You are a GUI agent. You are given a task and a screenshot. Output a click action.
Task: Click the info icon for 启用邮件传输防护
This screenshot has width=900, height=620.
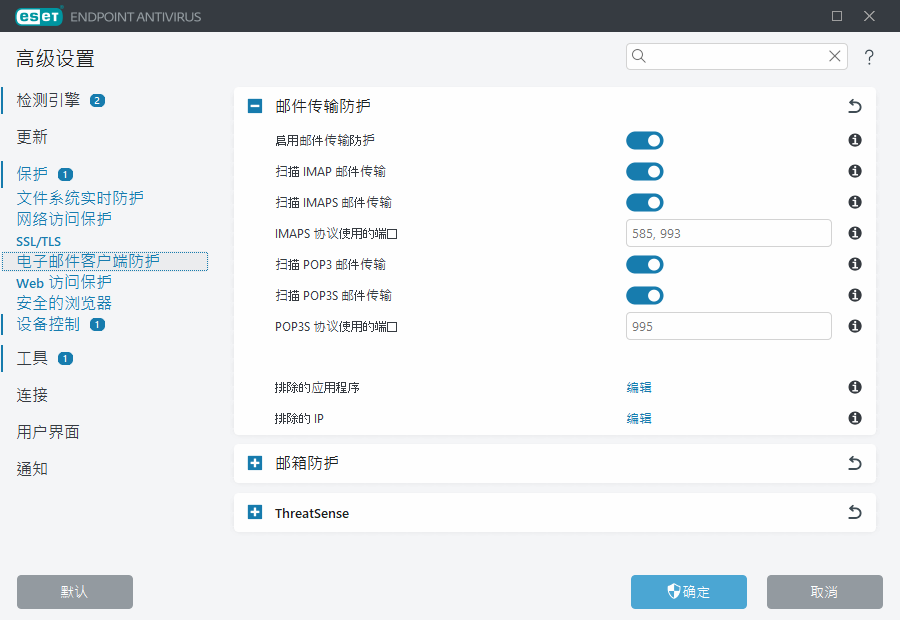click(855, 140)
